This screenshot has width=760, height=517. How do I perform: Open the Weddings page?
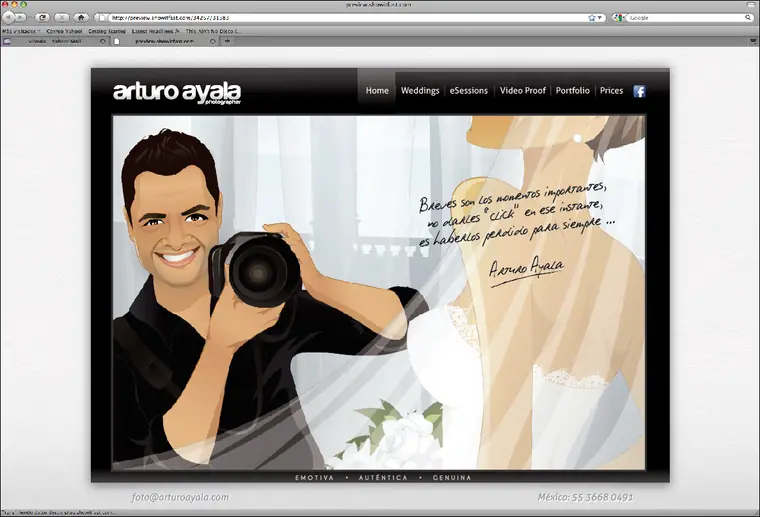420,91
